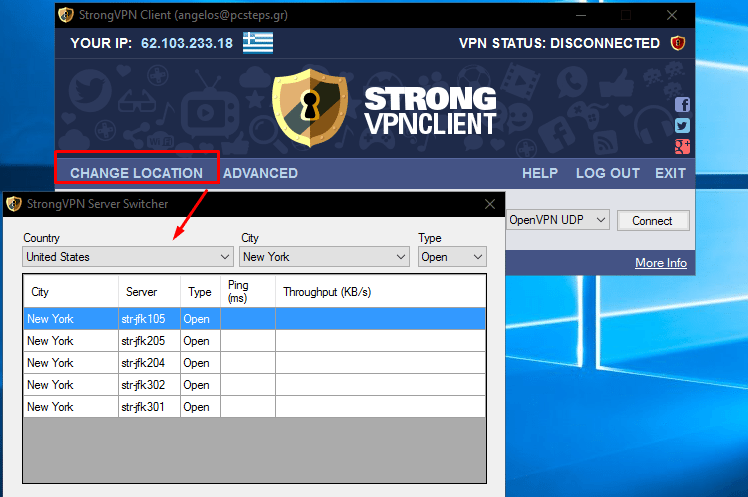Open the HELP menu
This screenshot has width=748, height=497.
pos(540,173)
